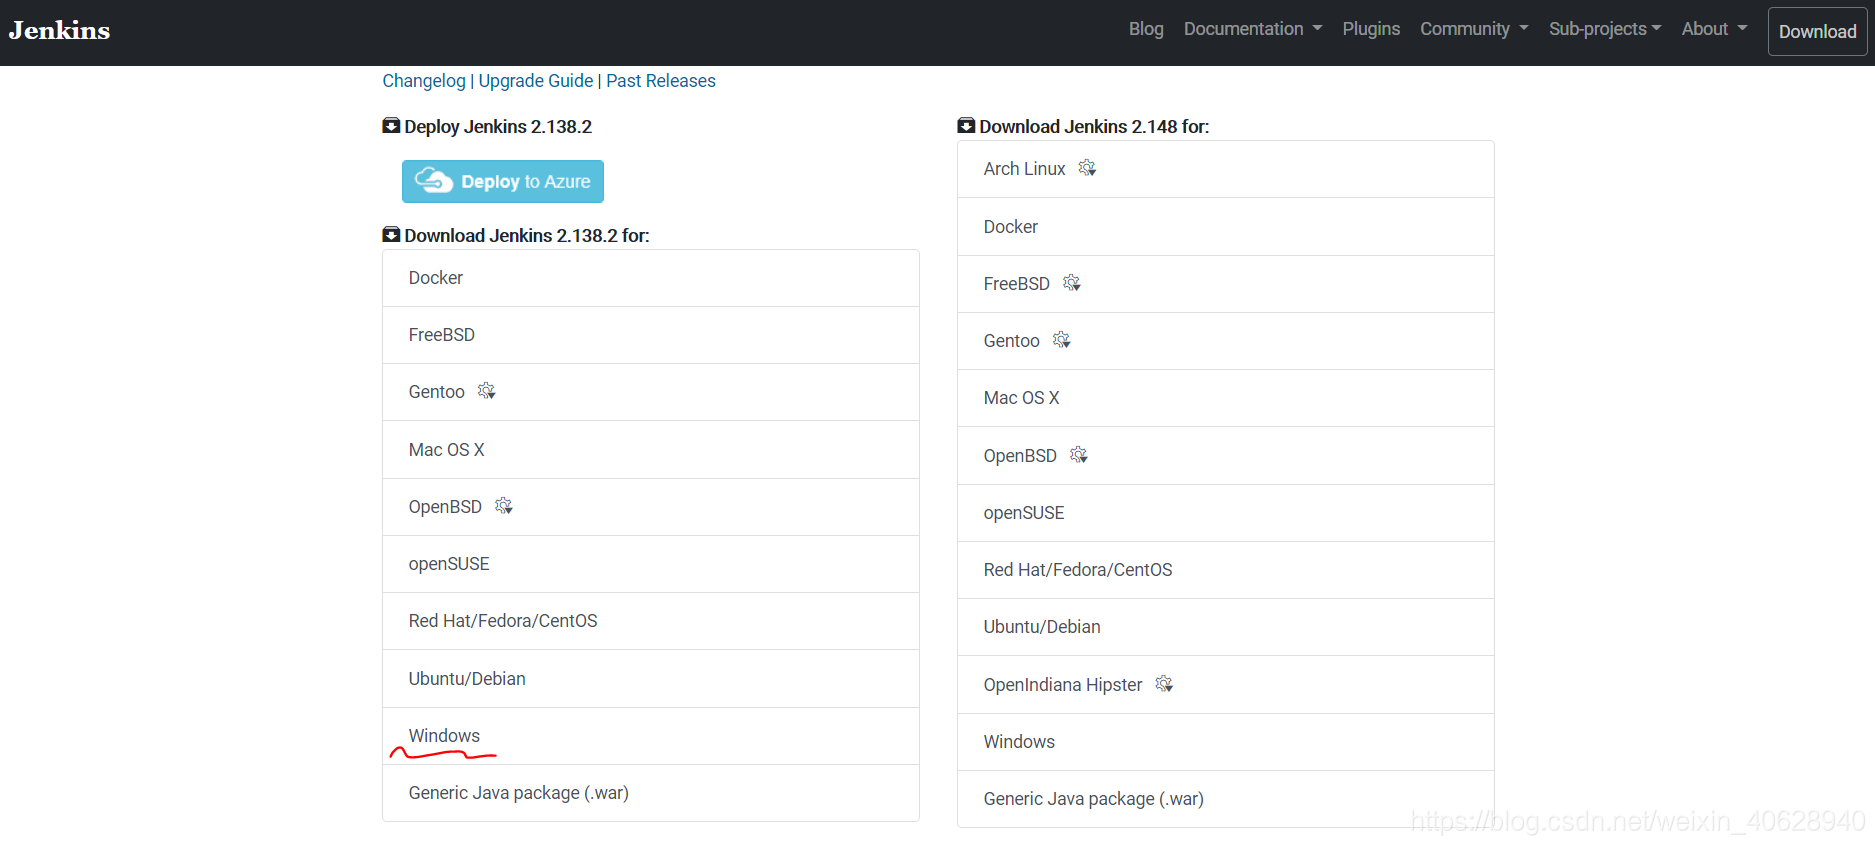Viewport: 1875px width, 845px height.
Task: Select Gentoo in the 2.138.2 list
Action: (651, 392)
